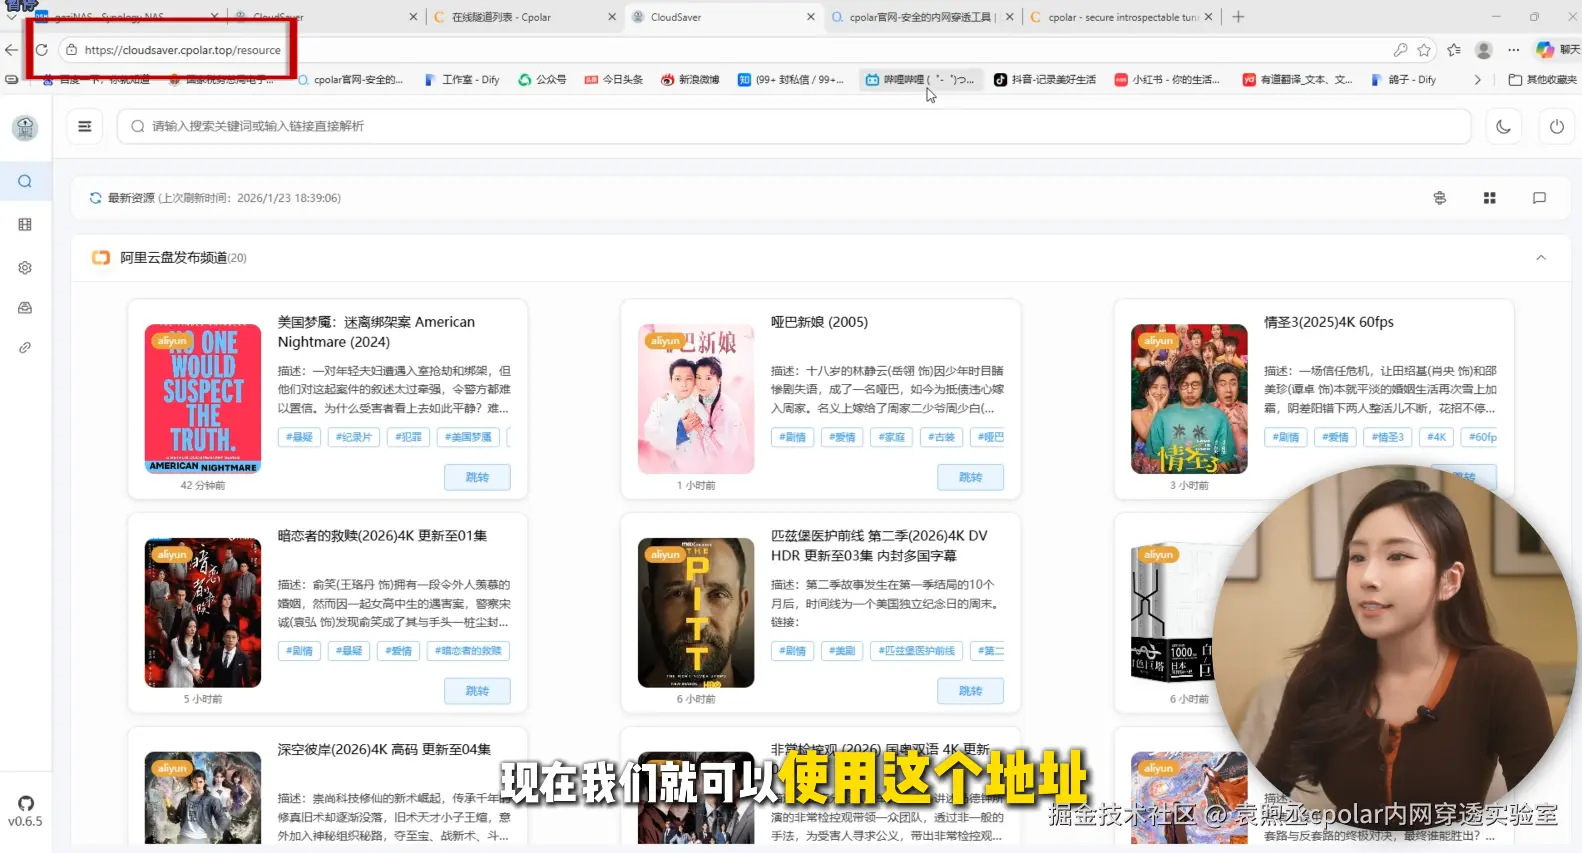This screenshot has height=853, width=1582.
Task: Click the #4K tag on 情圣3
Action: 1436,437
